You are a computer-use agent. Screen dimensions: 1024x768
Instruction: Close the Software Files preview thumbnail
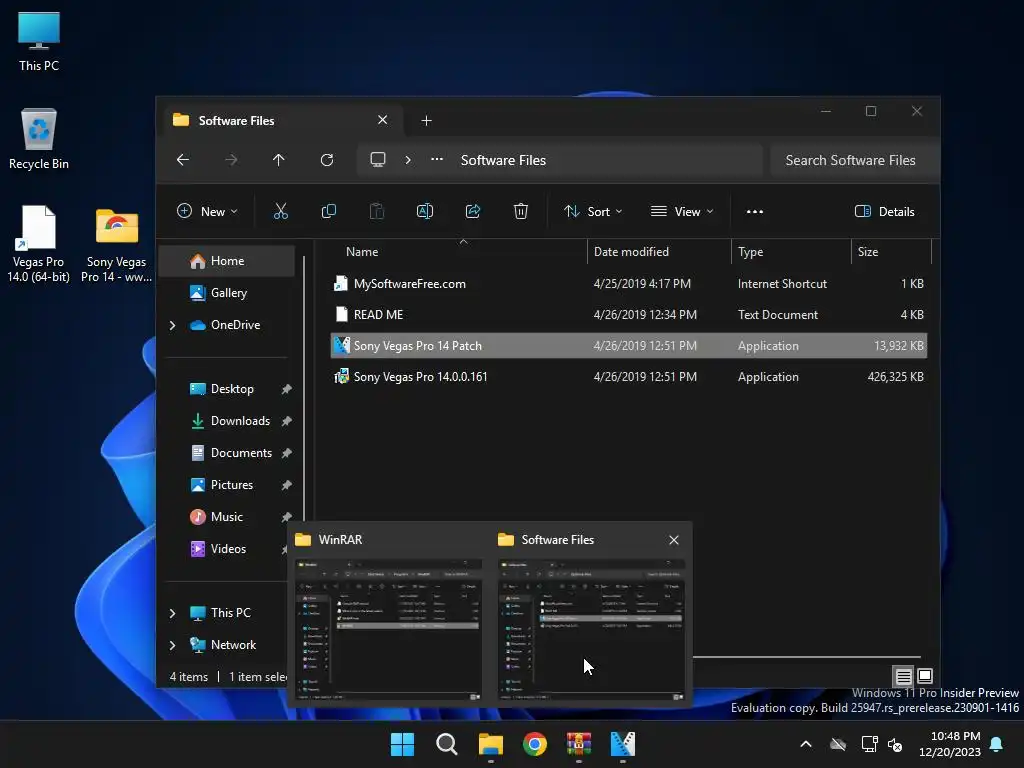(x=674, y=540)
